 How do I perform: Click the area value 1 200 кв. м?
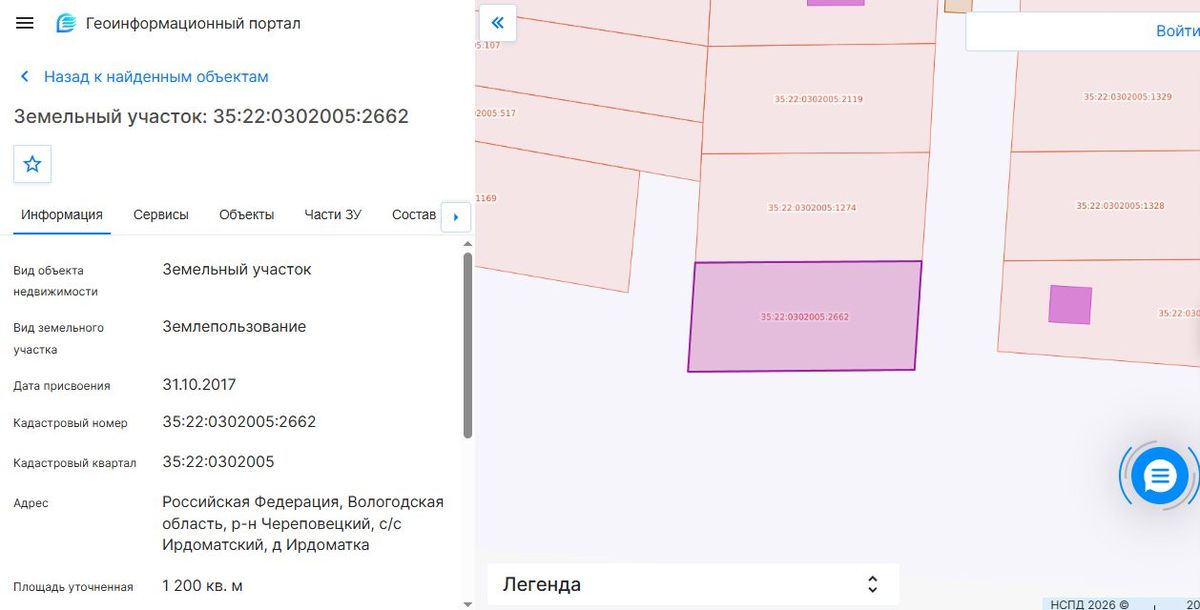click(x=203, y=586)
